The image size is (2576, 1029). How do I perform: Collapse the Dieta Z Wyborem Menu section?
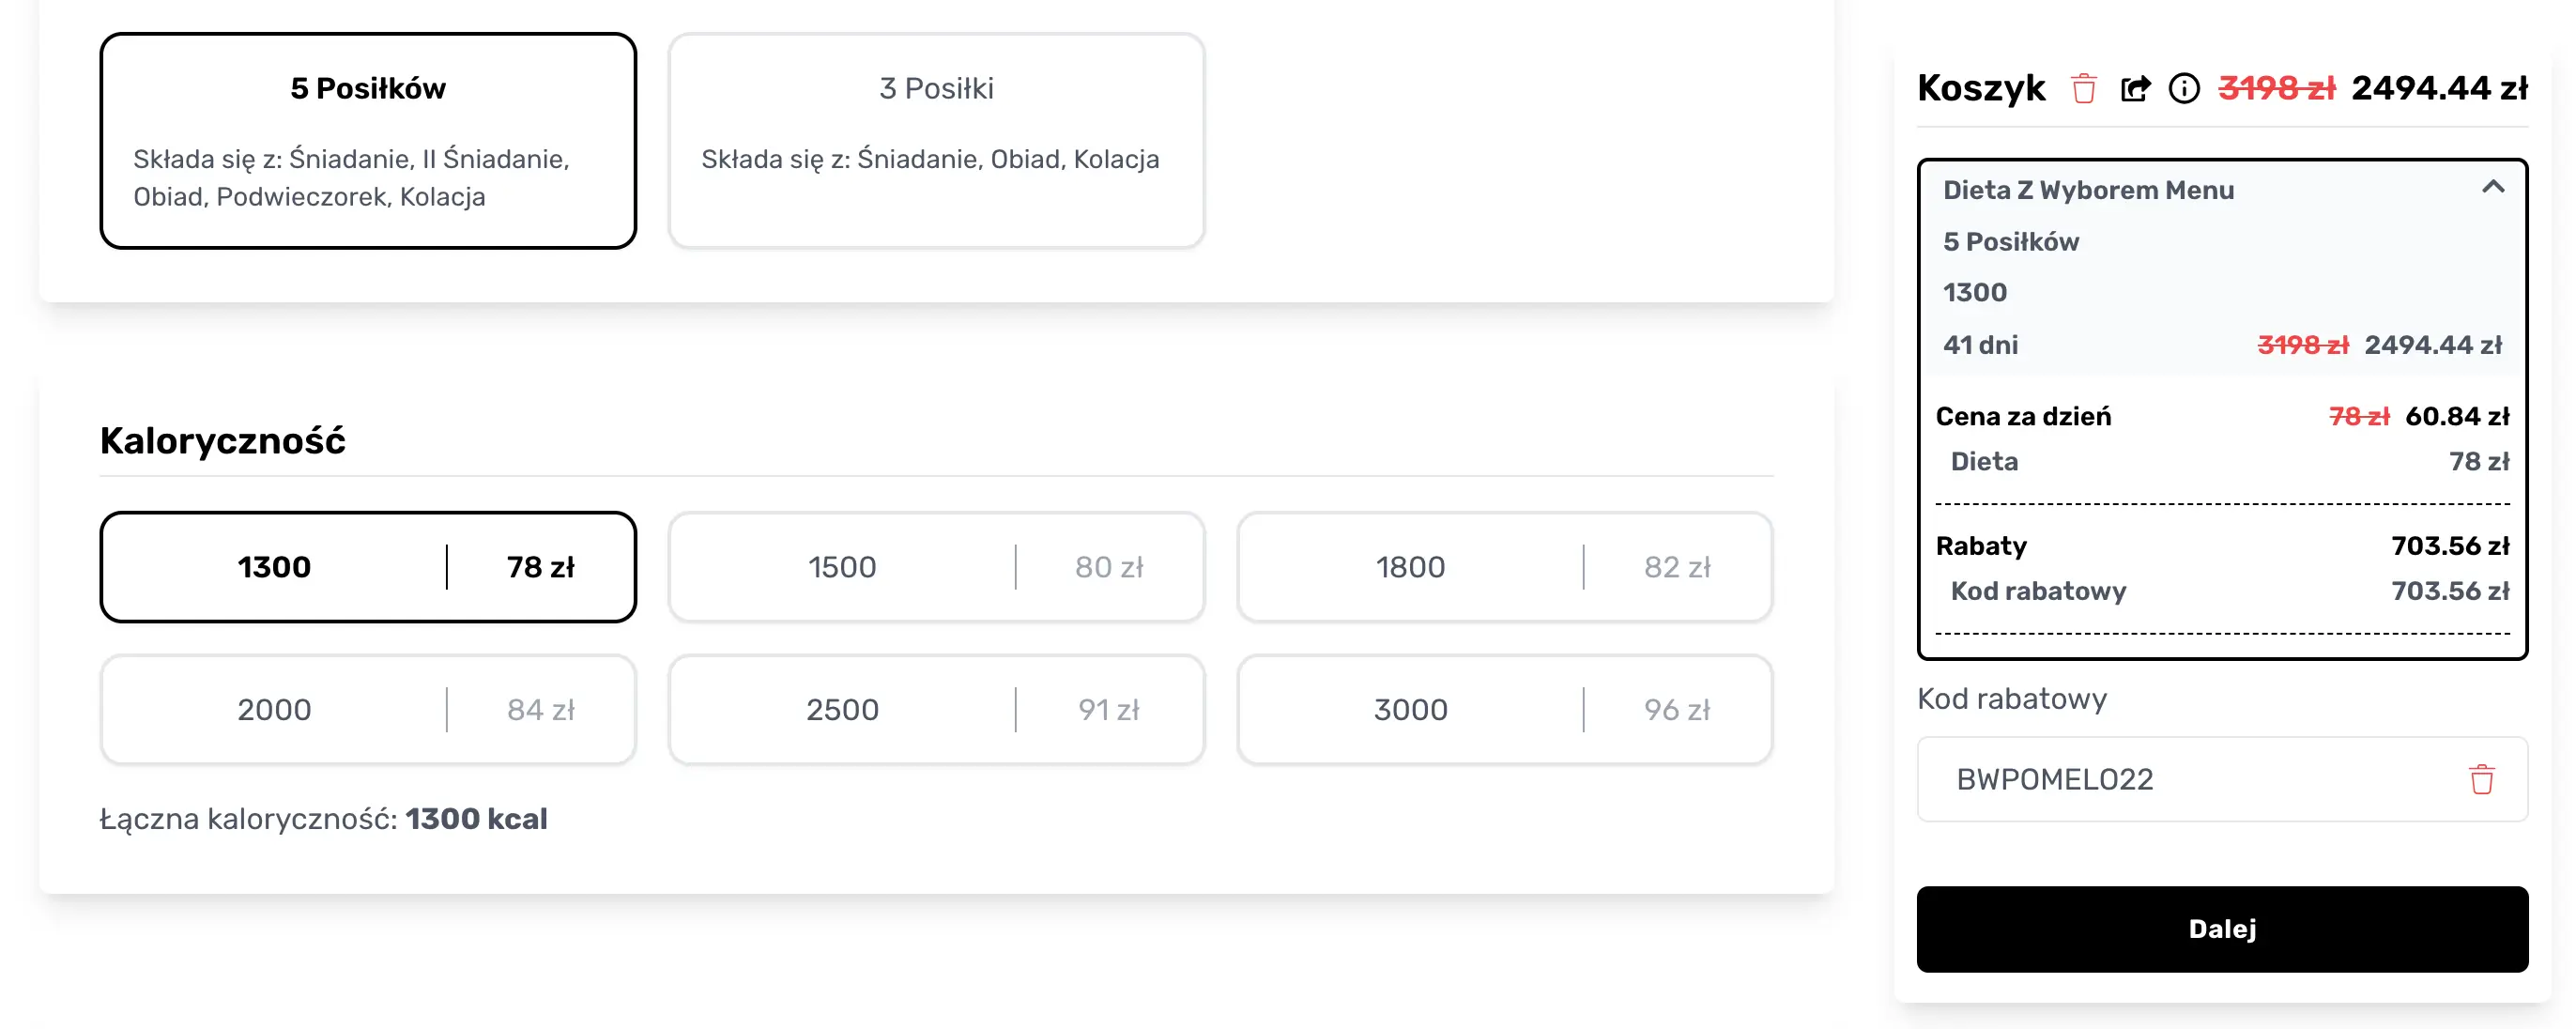[x=2493, y=188]
